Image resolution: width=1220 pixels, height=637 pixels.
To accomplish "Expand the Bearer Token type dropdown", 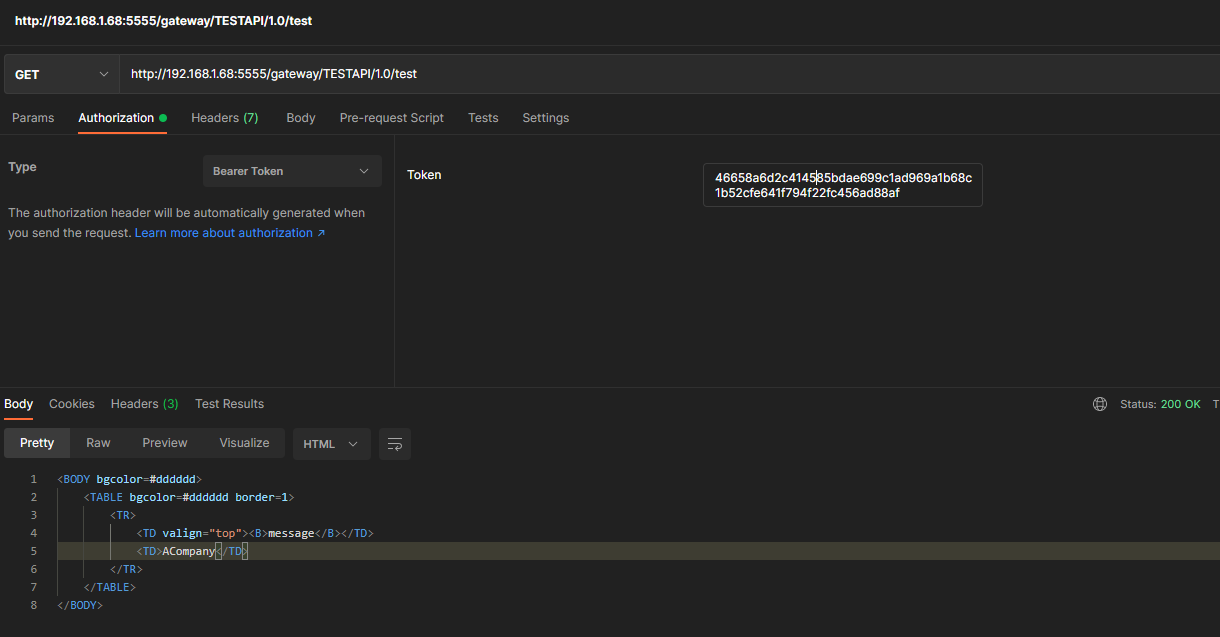I will tap(292, 171).
